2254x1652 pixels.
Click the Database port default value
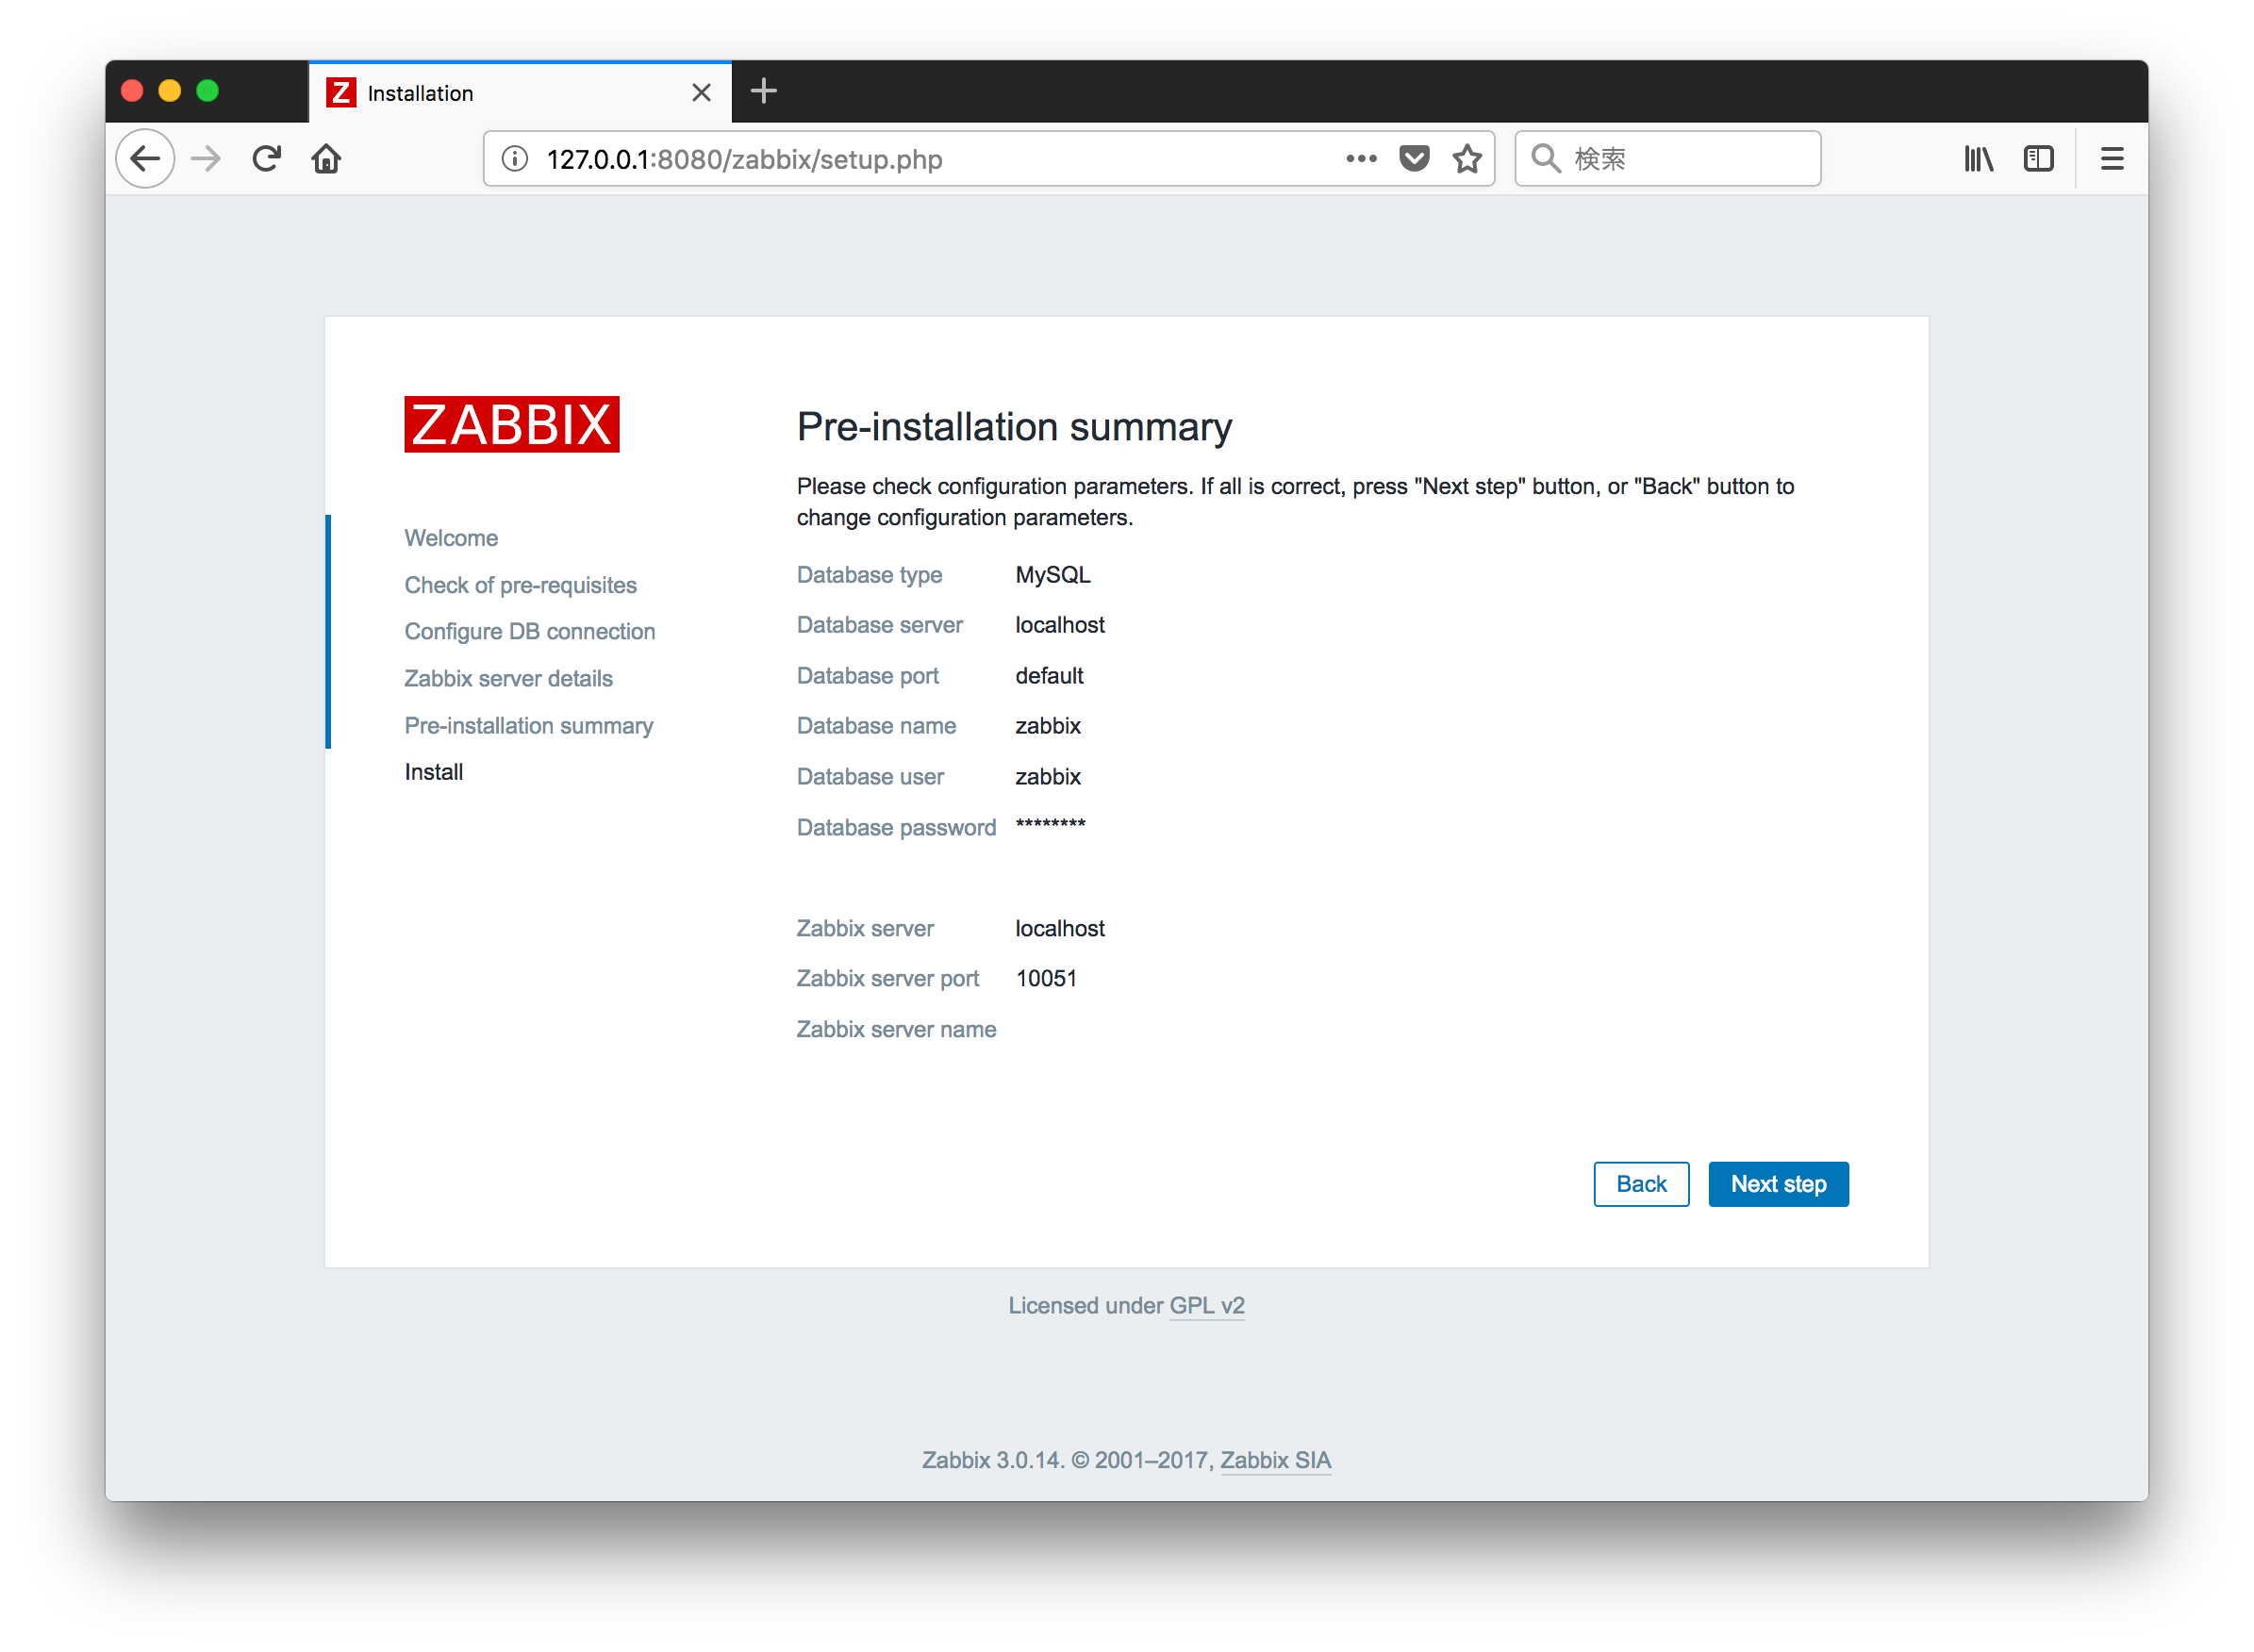[1049, 676]
